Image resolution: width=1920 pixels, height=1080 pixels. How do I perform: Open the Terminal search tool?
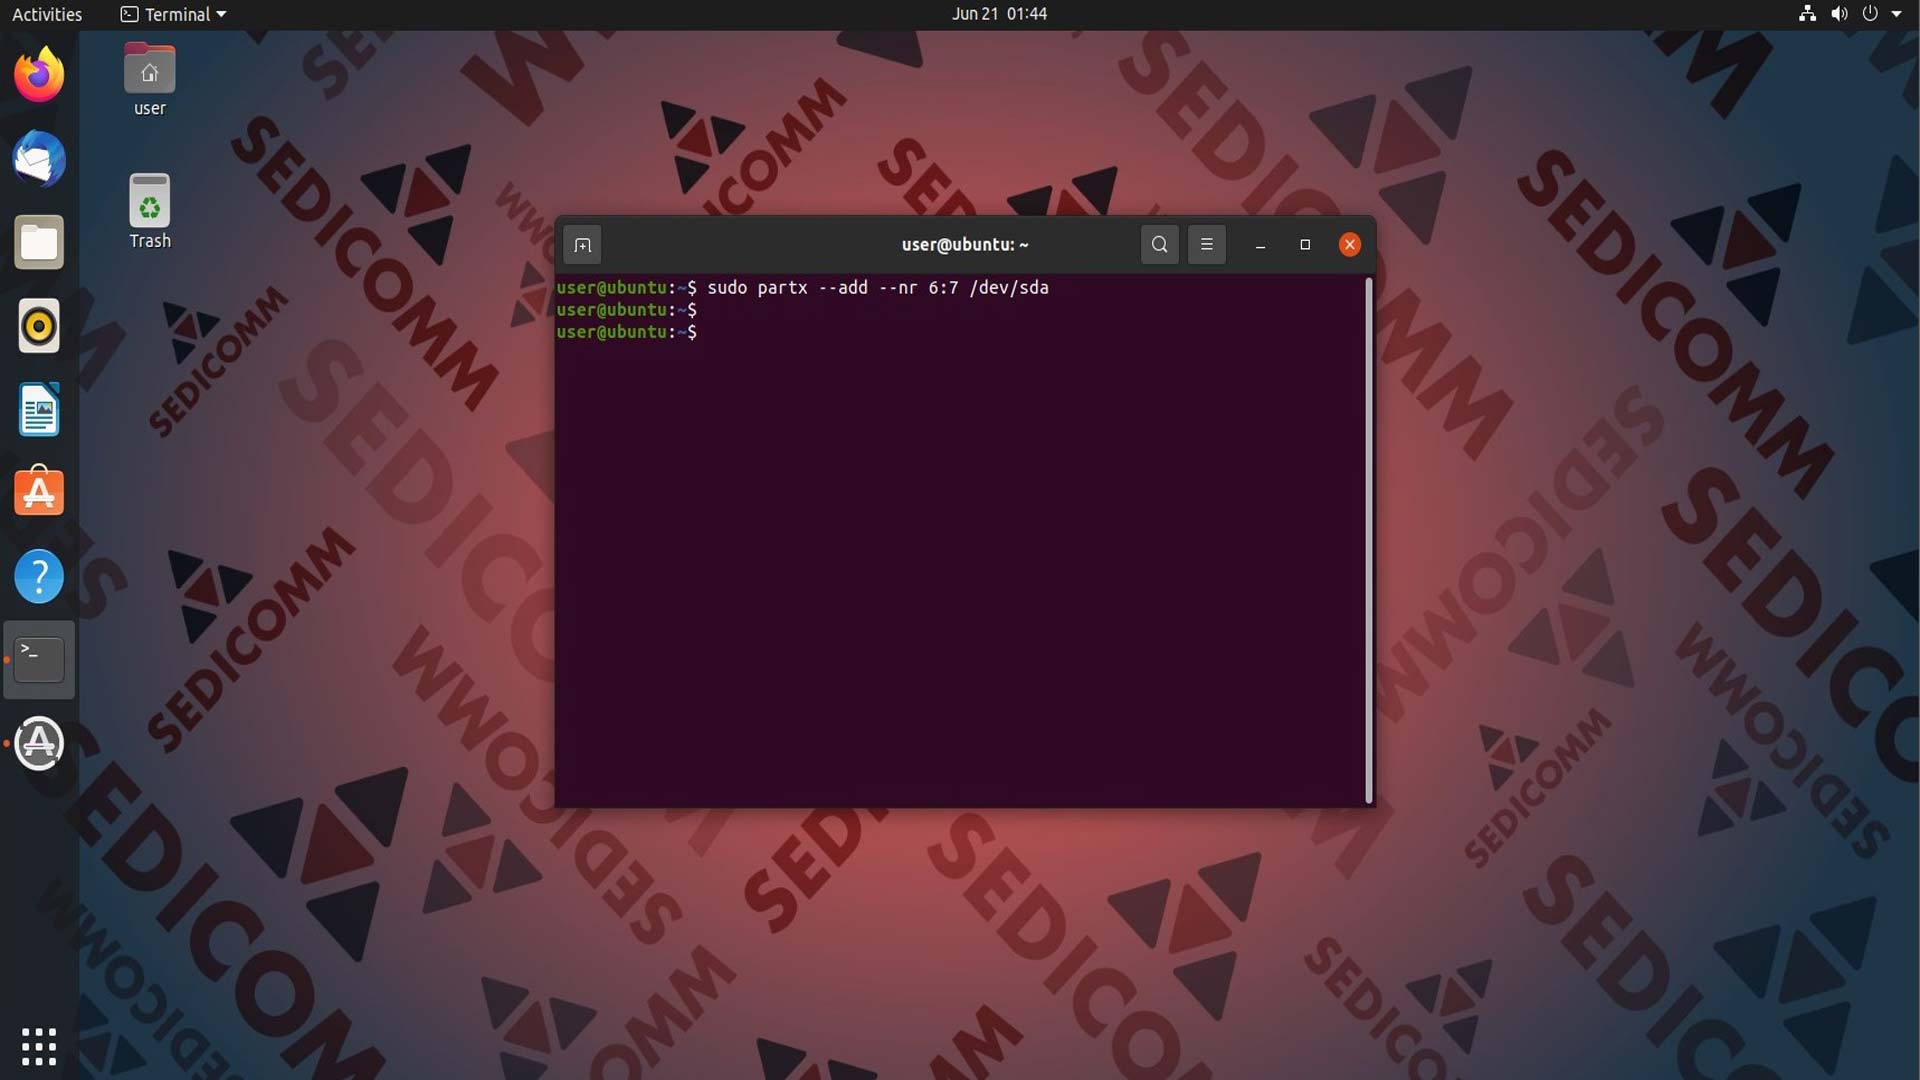1159,245
